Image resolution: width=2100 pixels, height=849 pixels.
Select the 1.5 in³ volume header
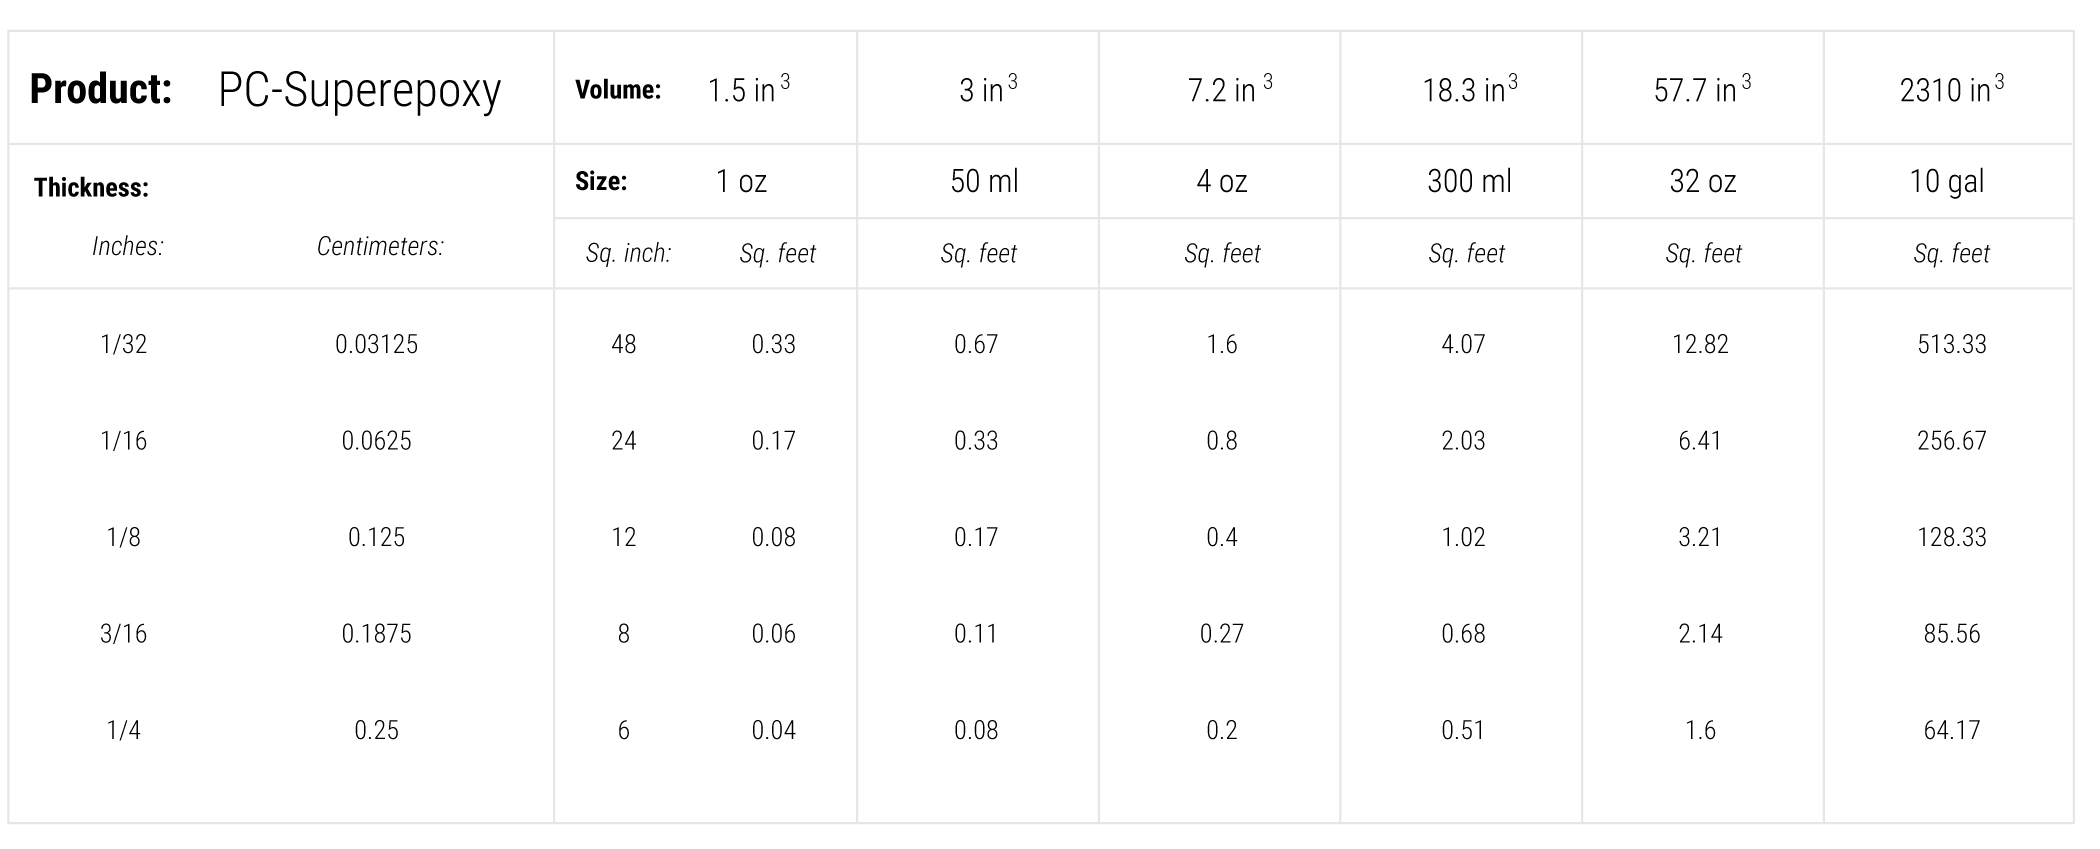(748, 89)
